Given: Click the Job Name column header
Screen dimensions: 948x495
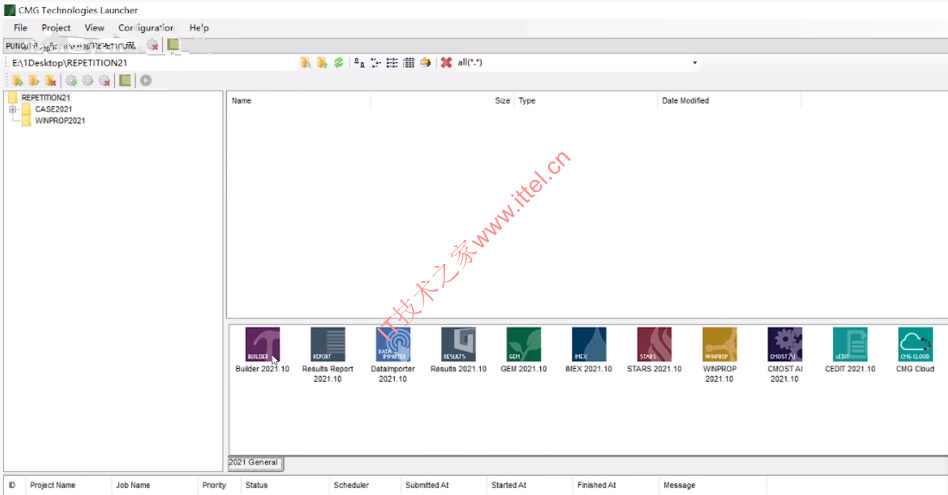Looking at the screenshot, I should [x=155, y=485].
